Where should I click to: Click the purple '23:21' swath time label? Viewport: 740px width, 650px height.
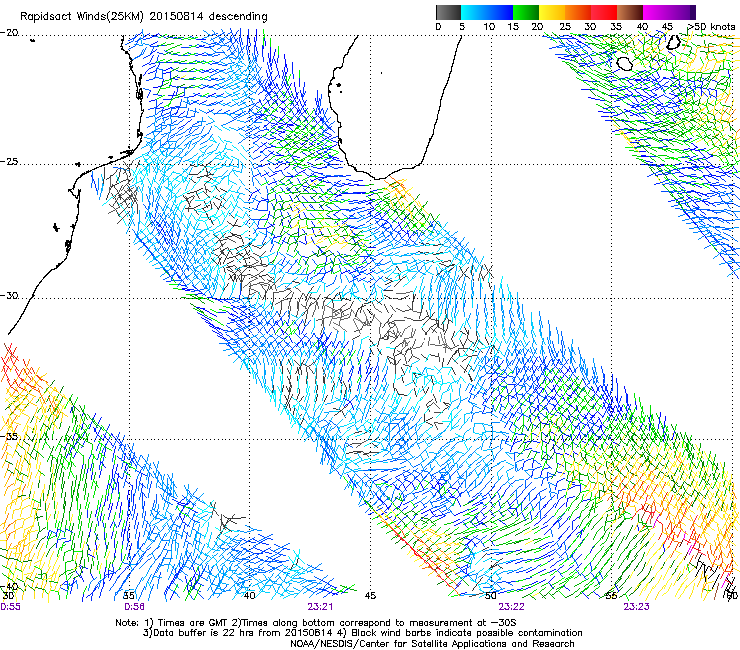pyautogui.click(x=320, y=607)
